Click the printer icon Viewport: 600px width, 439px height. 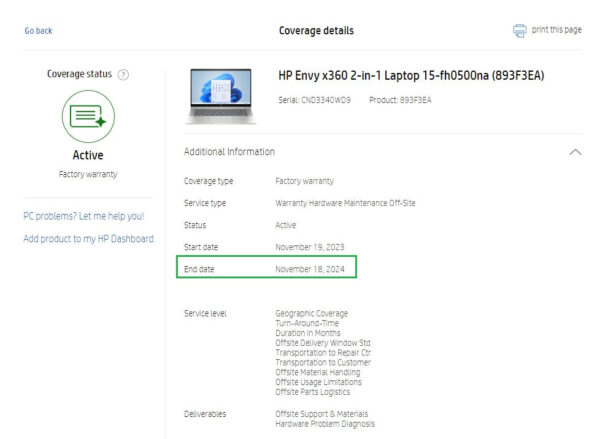click(x=519, y=31)
